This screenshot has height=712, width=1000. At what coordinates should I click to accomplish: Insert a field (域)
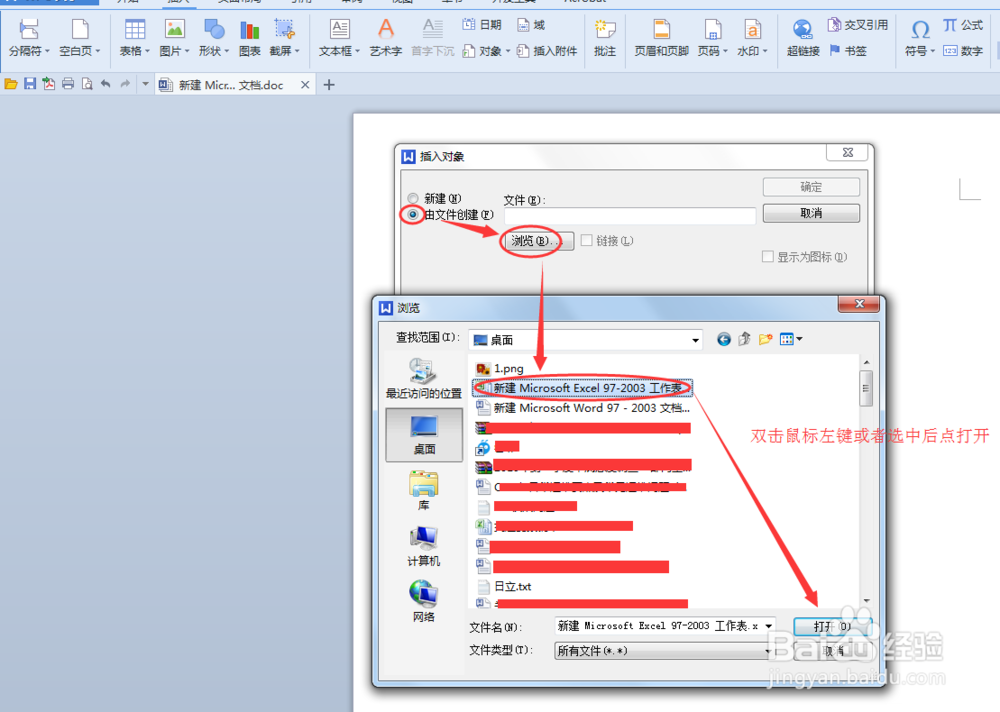[x=531, y=25]
